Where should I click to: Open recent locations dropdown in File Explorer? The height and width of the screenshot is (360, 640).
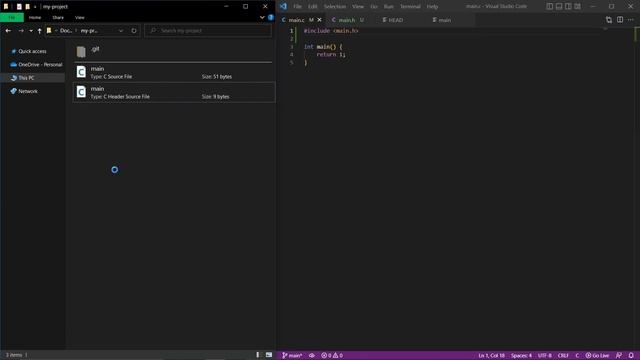coord(31,31)
